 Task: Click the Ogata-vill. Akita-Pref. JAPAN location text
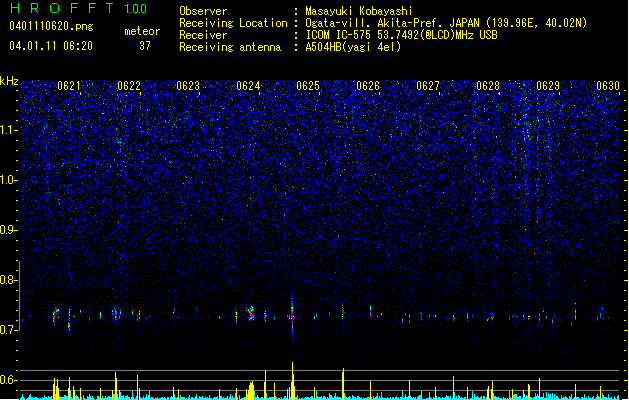tap(446, 23)
